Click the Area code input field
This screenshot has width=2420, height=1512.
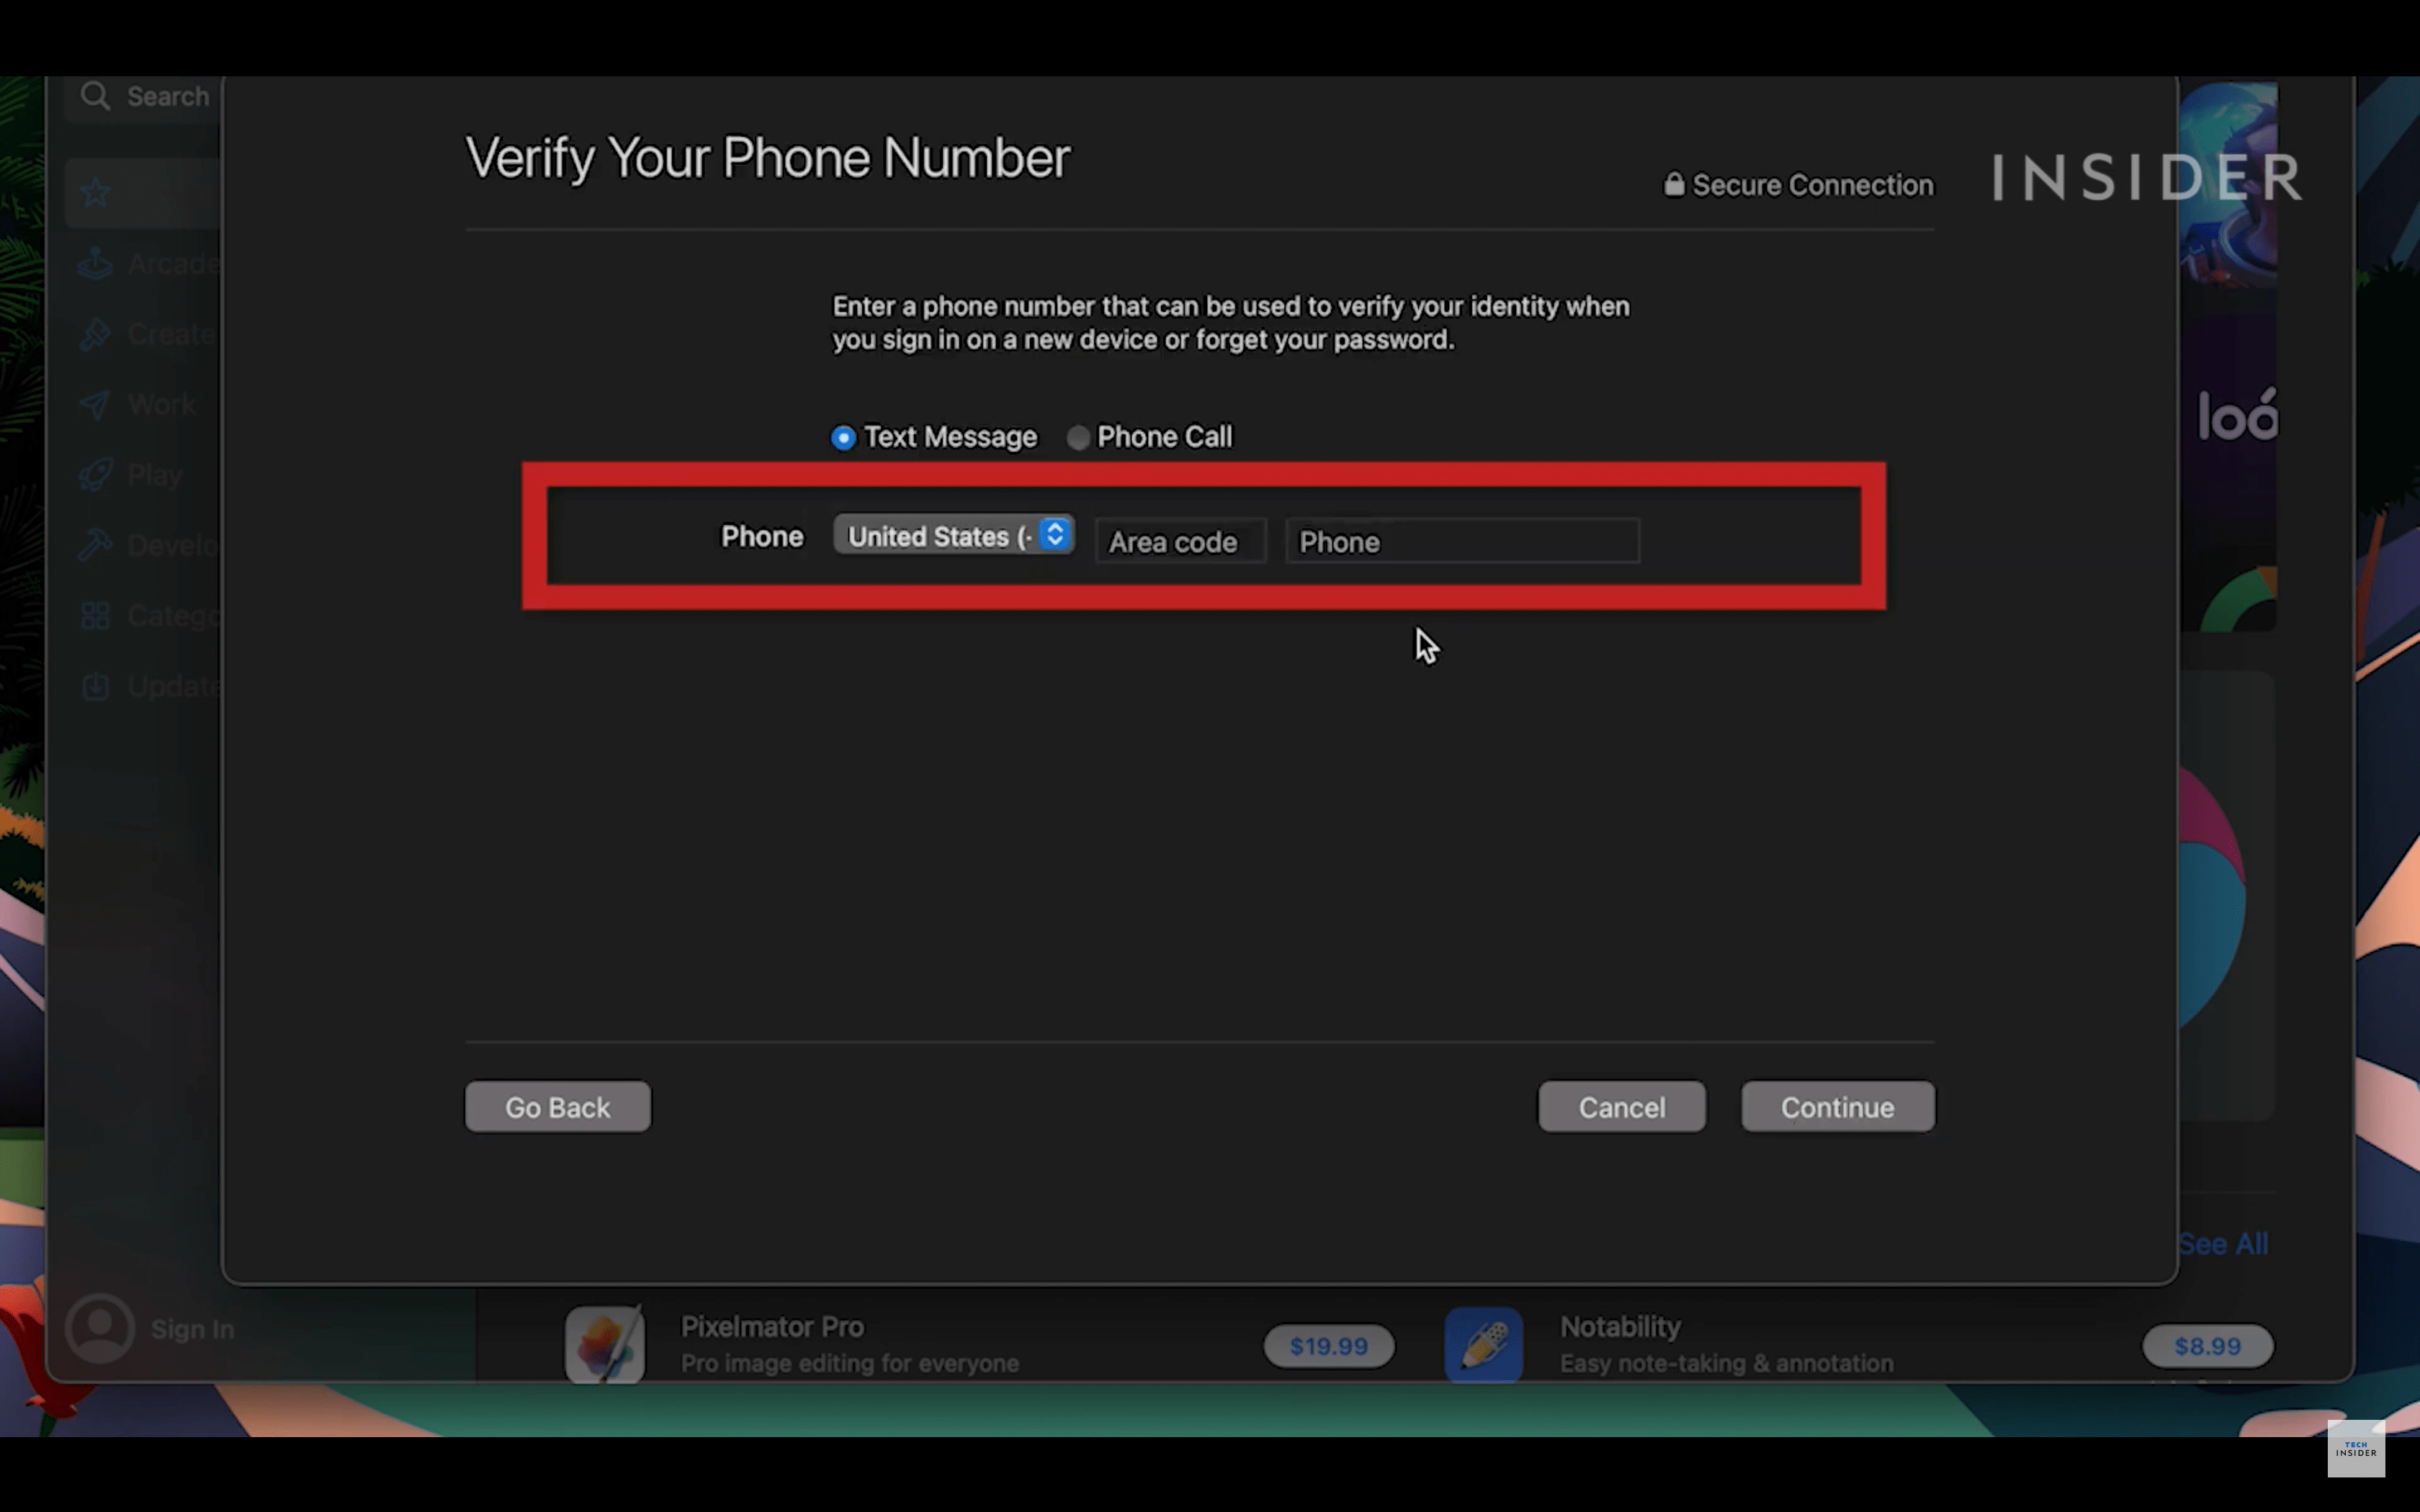coord(1180,542)
